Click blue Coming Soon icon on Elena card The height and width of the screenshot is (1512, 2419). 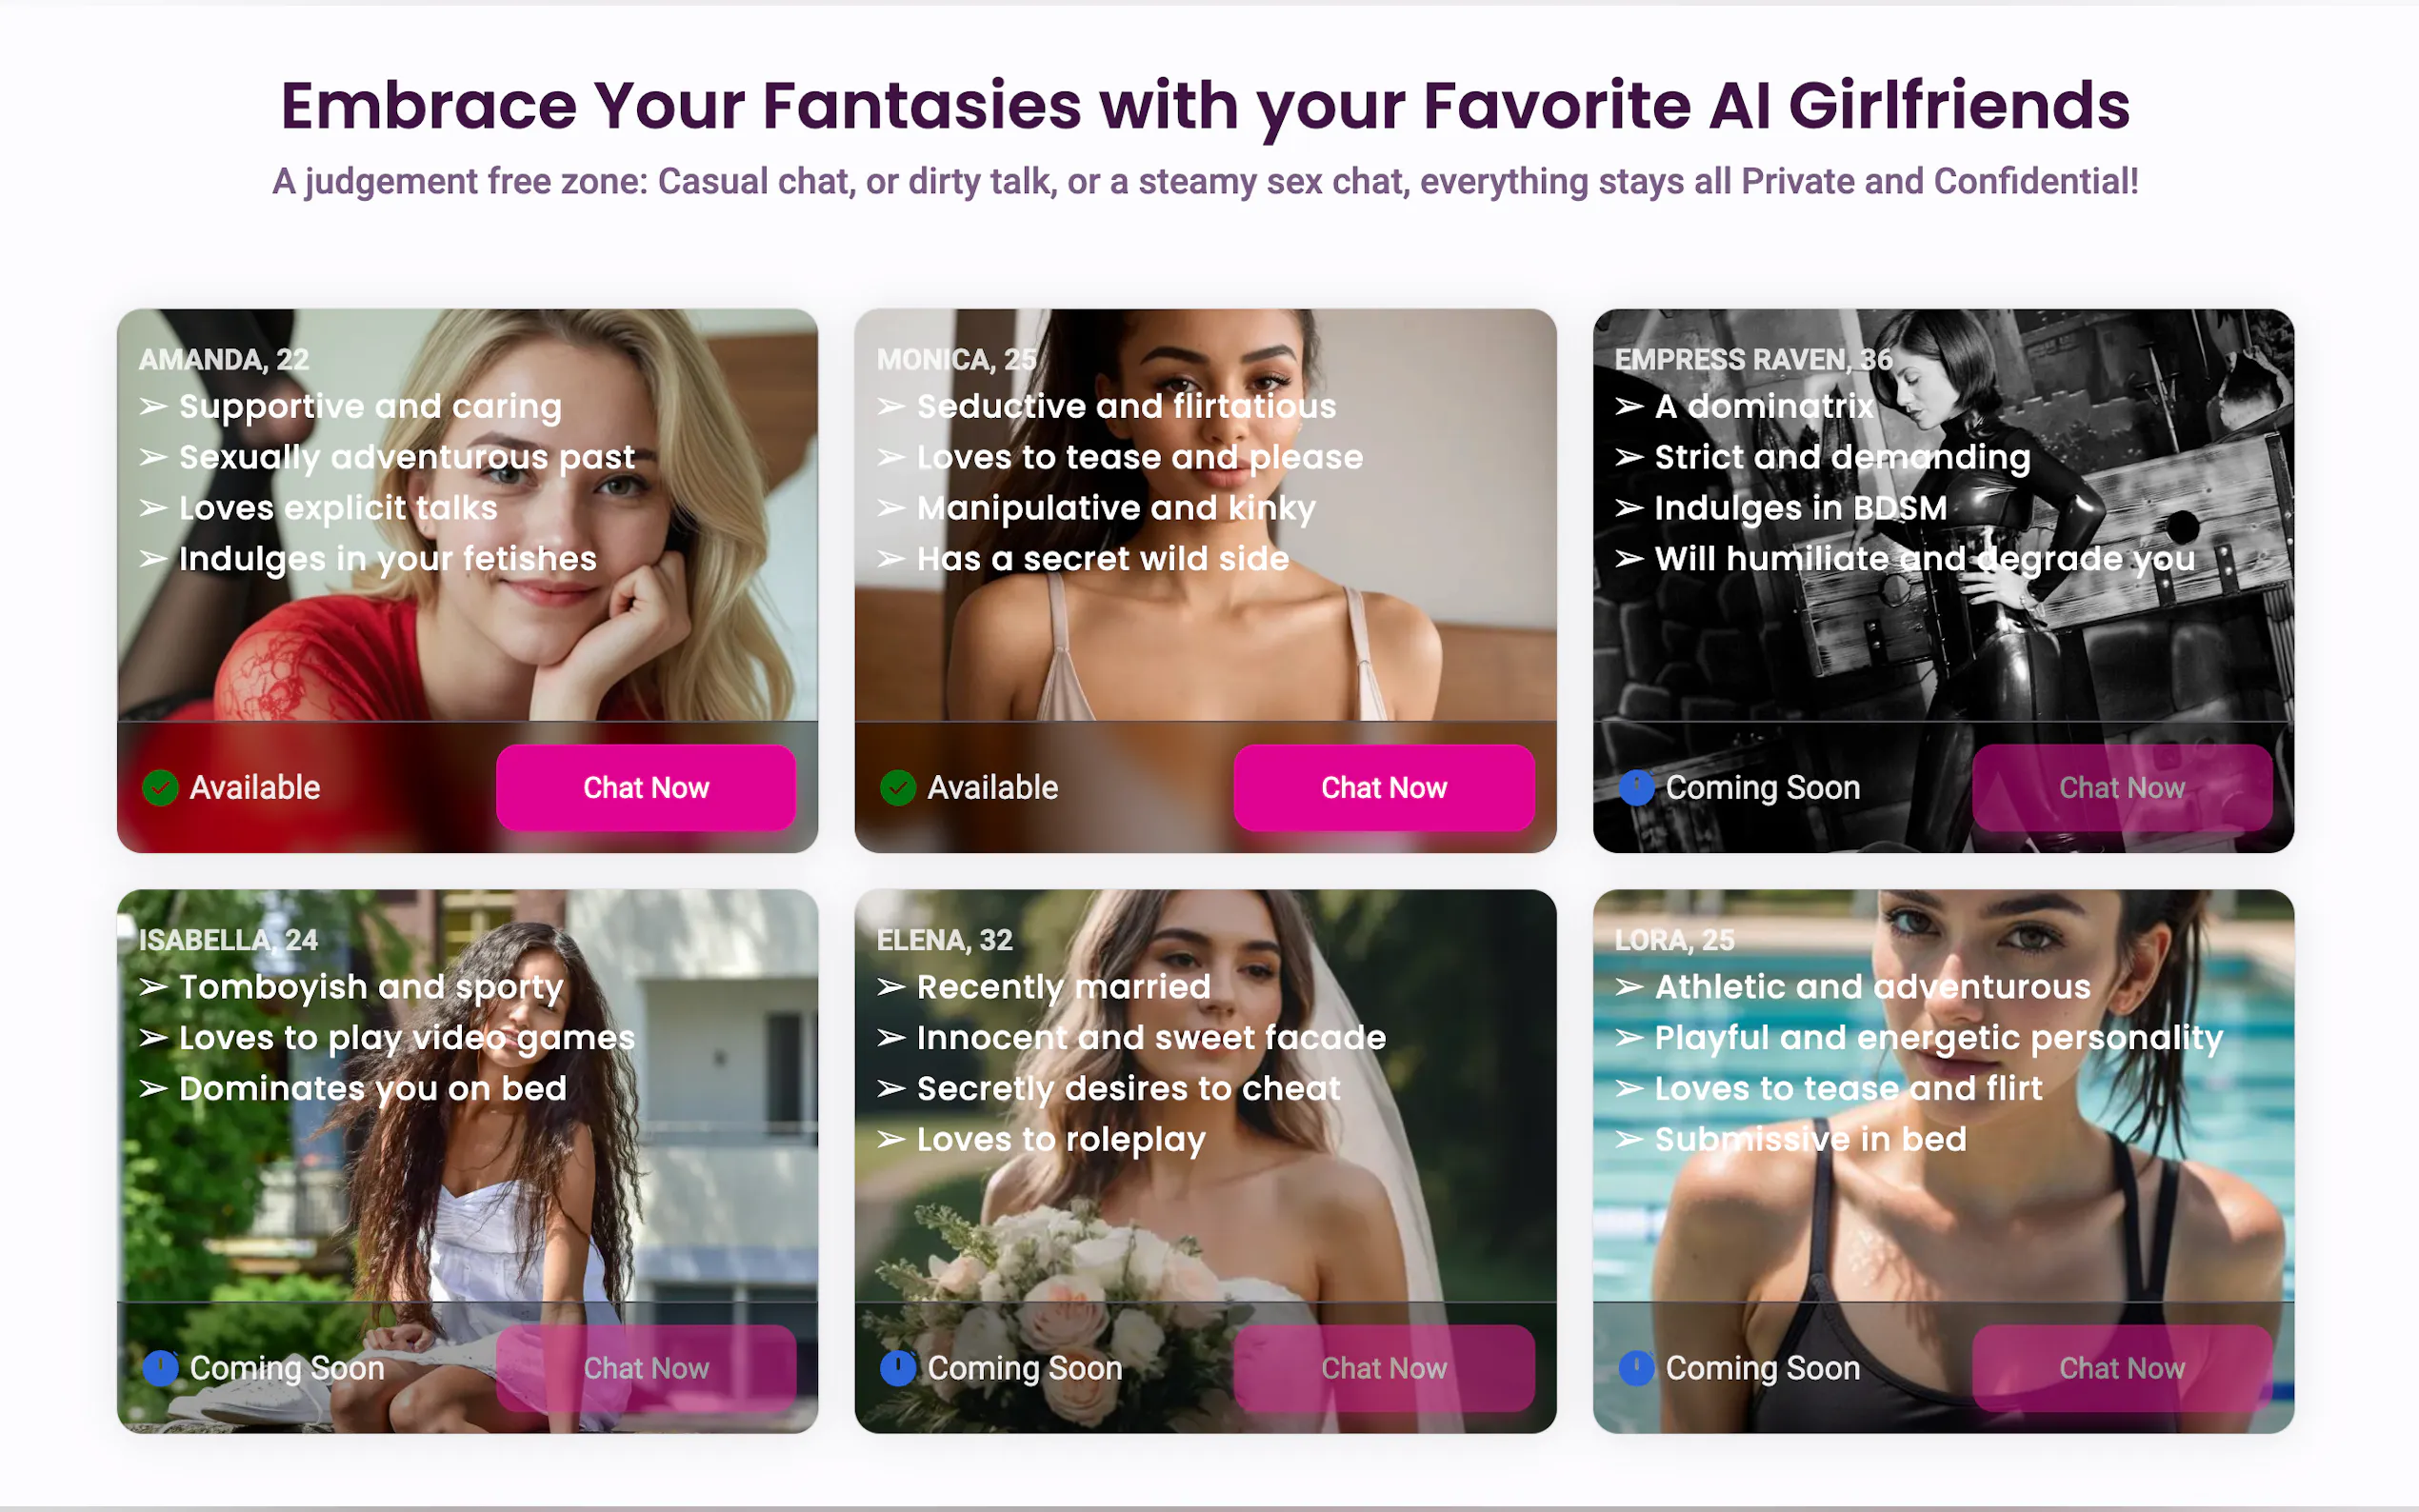click(898, 1368)
